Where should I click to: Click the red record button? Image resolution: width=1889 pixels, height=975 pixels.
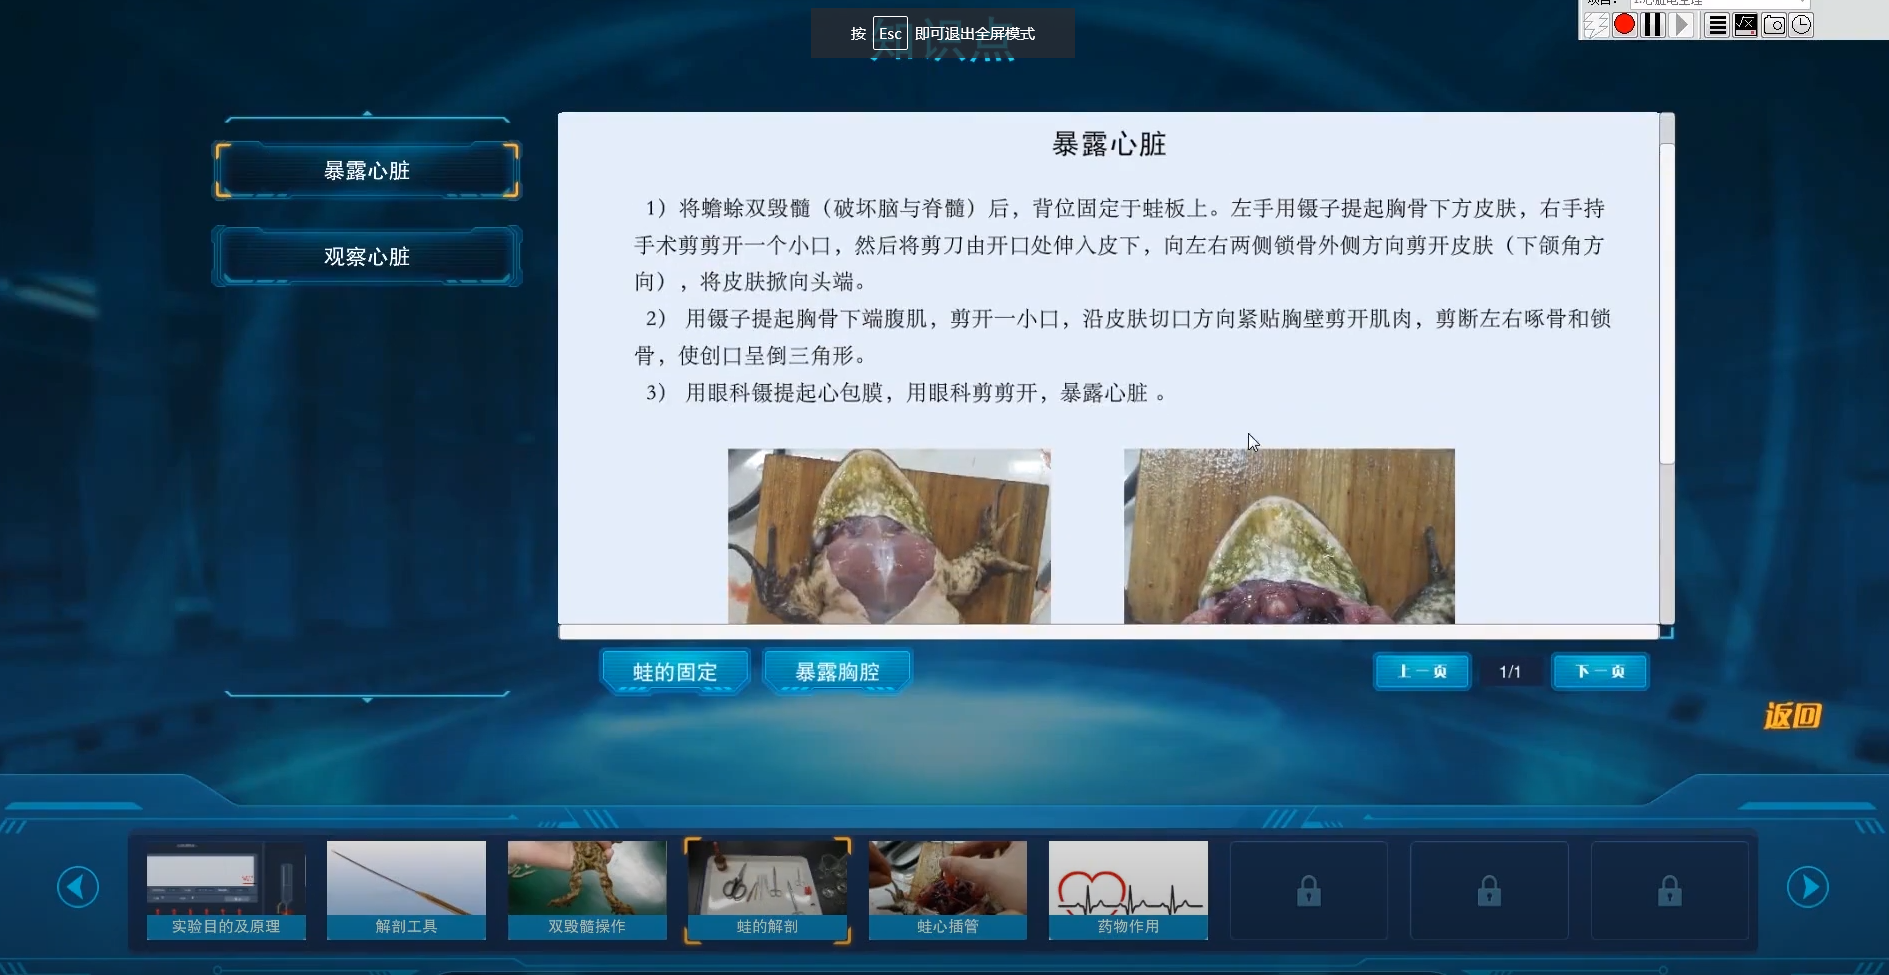1625,25
